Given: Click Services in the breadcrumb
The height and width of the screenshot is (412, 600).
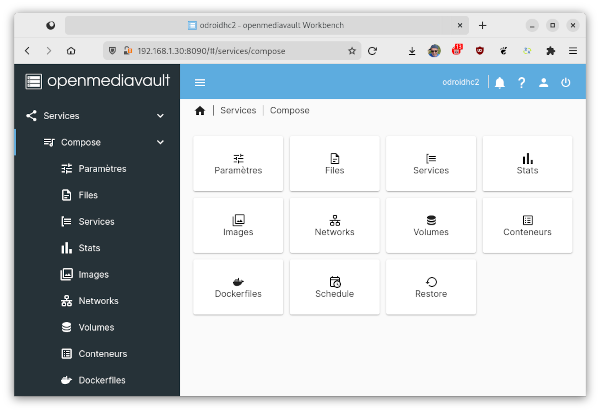Looking at the screenshot, I should pos(238,111).
